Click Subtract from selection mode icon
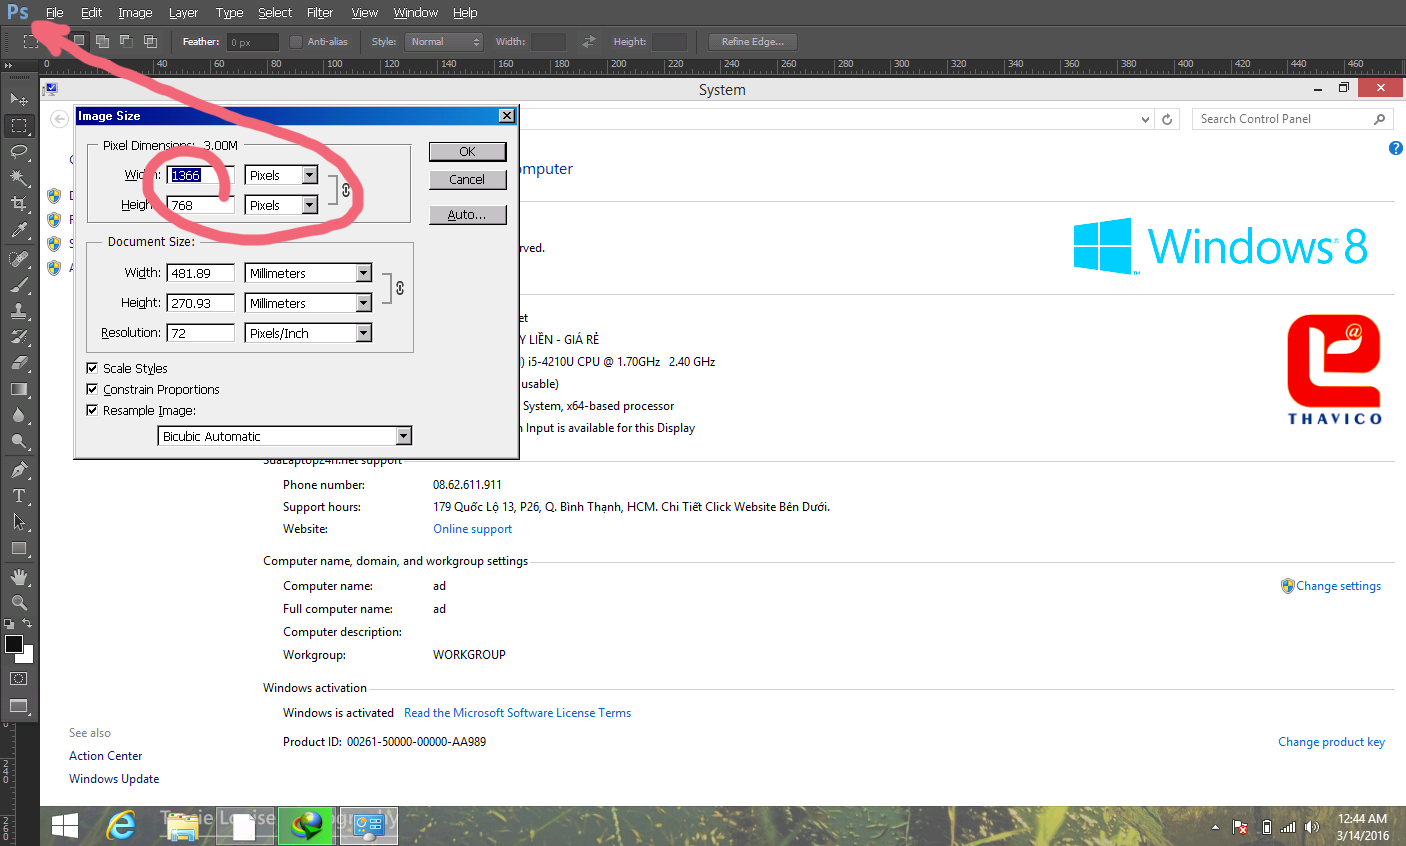The image size is (1406, 846). coord(126,41)
